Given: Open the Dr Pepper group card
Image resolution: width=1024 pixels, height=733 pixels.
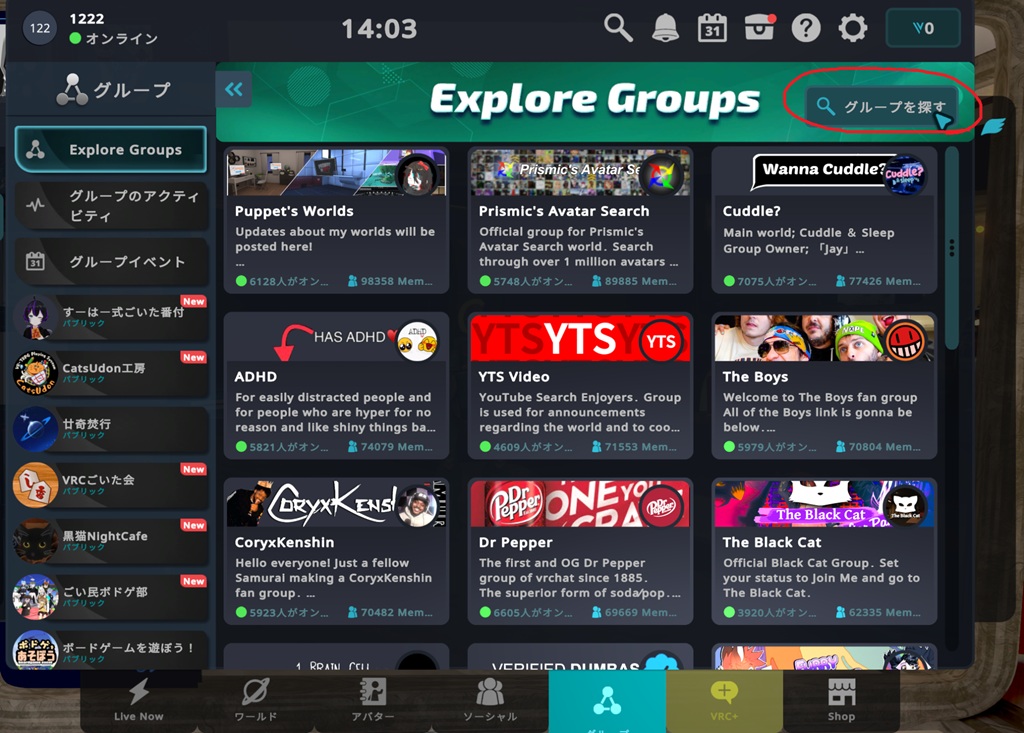Looking at the screenshot, I should pos(580,551).
